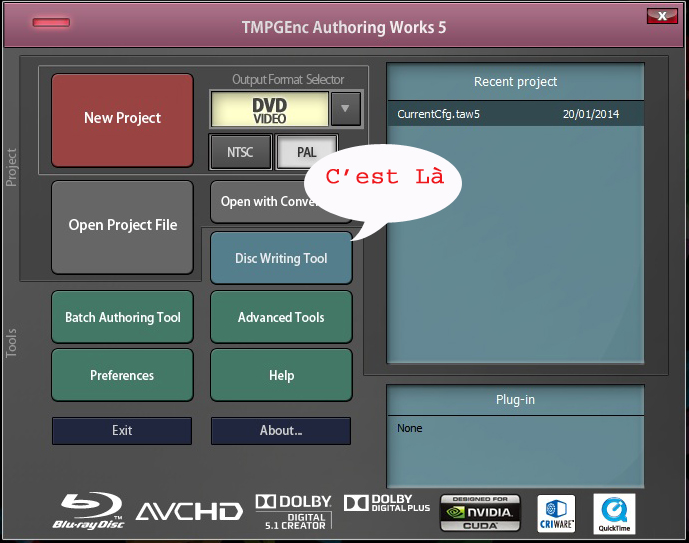Exit the application via Exit button

(x=122, y=431)
